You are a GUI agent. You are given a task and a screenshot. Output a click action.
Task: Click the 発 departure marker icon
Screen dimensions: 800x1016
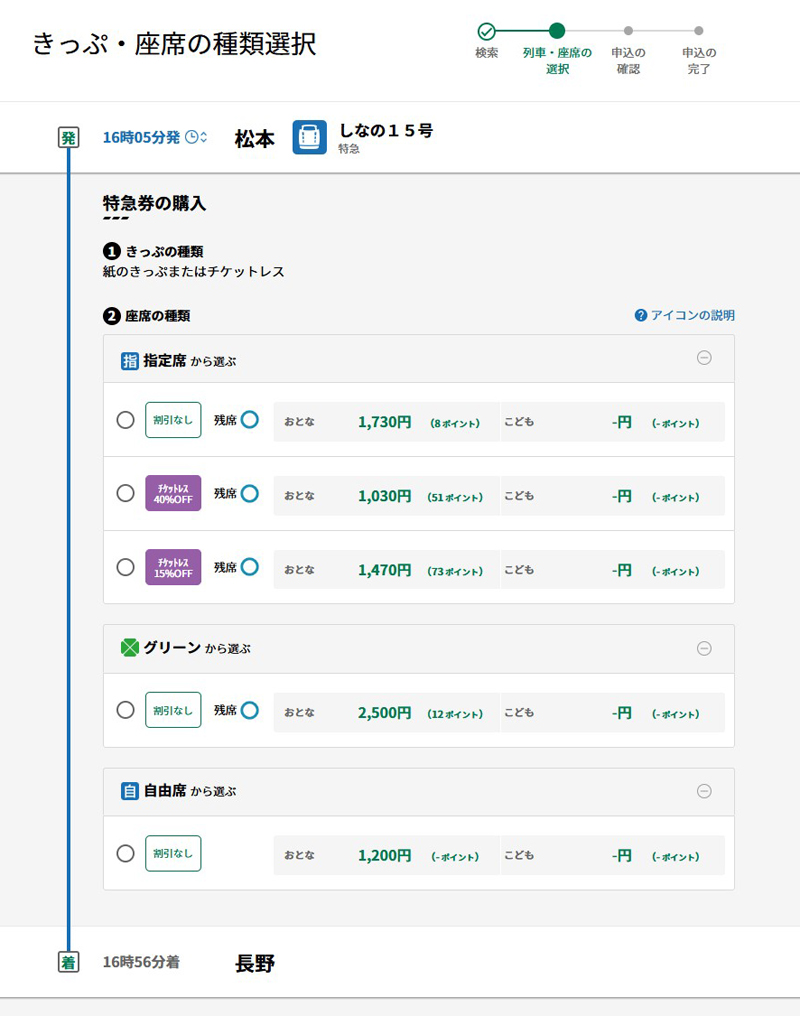pyautogui.click(x=68, y=138)
